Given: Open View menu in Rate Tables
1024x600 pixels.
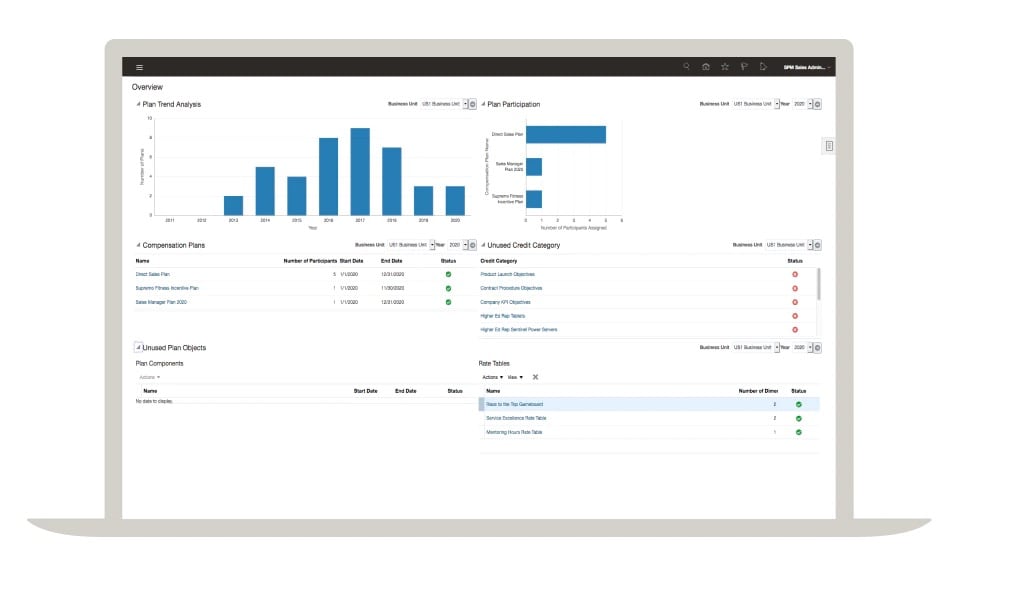Looking at the screenshot, I should click(x=515, y=377).
